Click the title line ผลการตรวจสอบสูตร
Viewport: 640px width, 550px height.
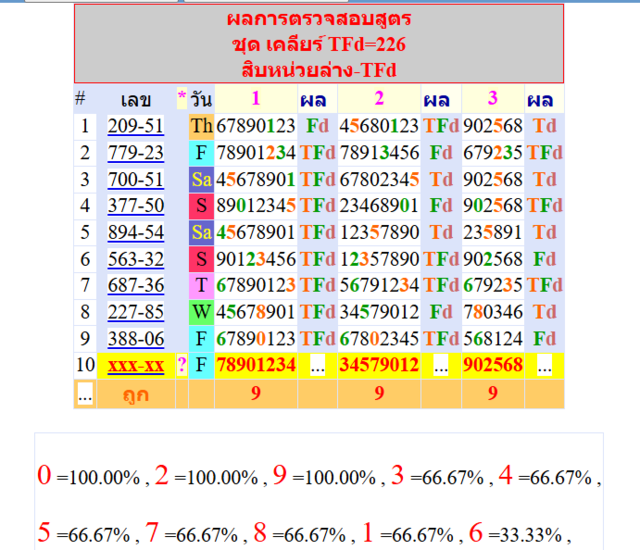point(319,19)
